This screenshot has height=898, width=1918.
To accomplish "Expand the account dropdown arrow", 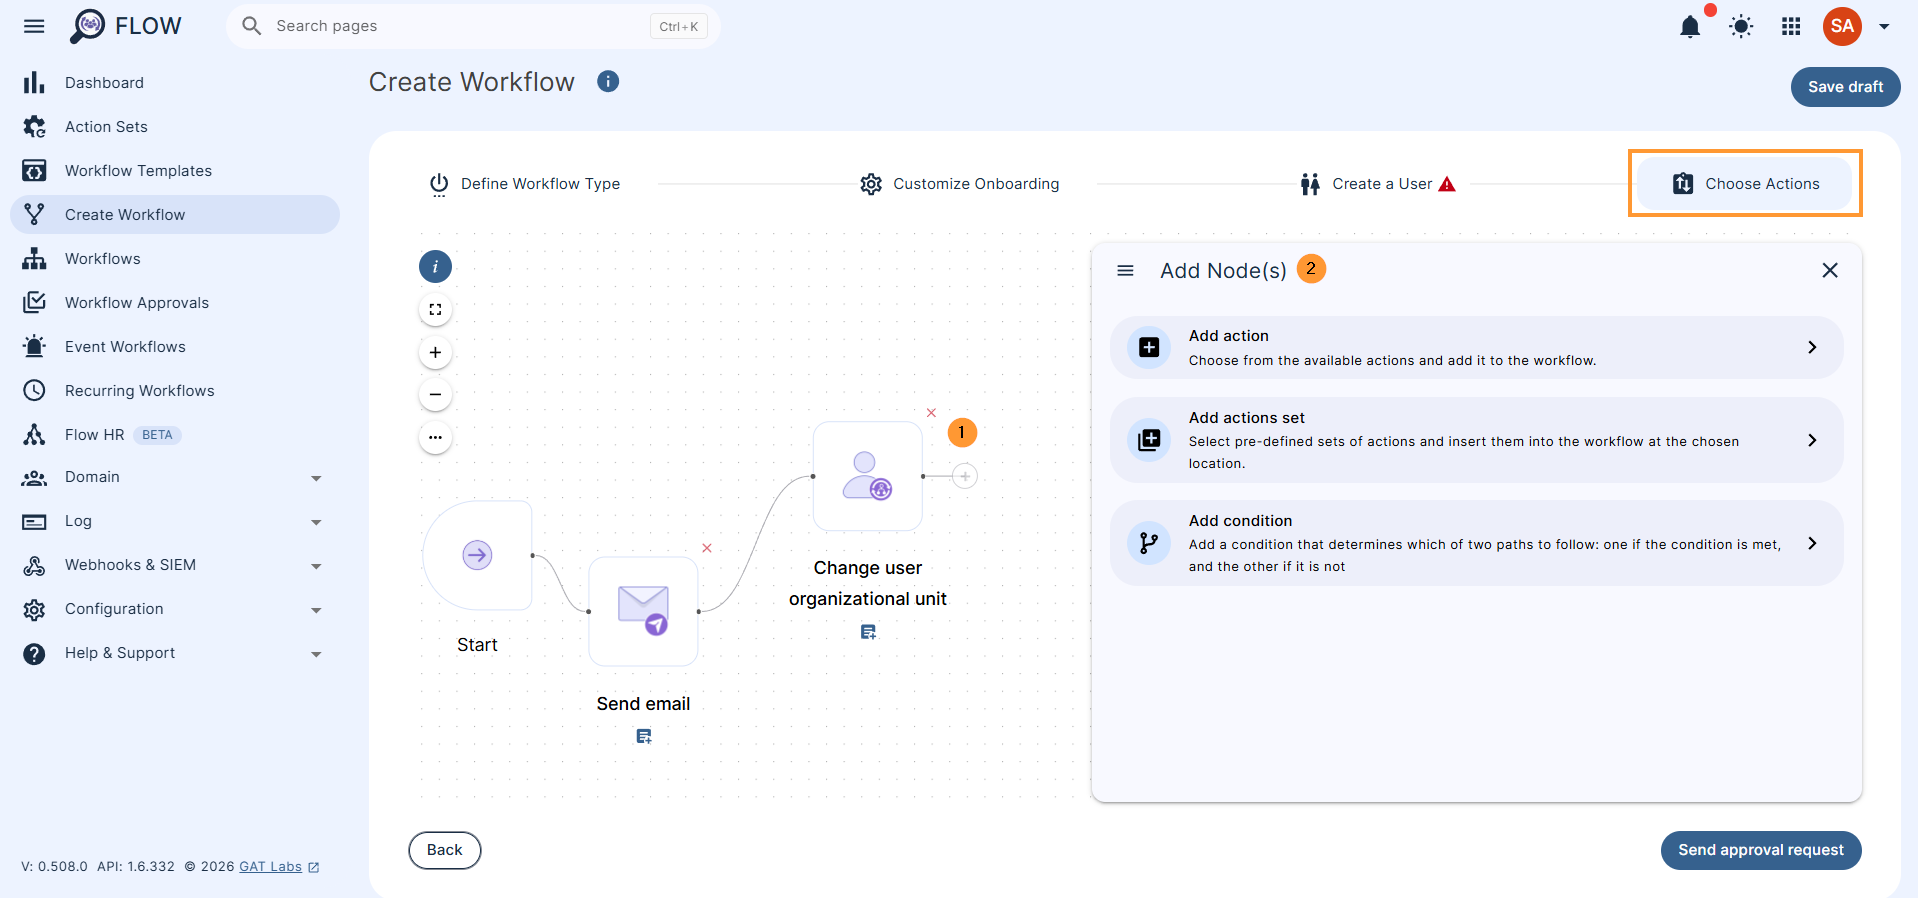I will 1884,27.
